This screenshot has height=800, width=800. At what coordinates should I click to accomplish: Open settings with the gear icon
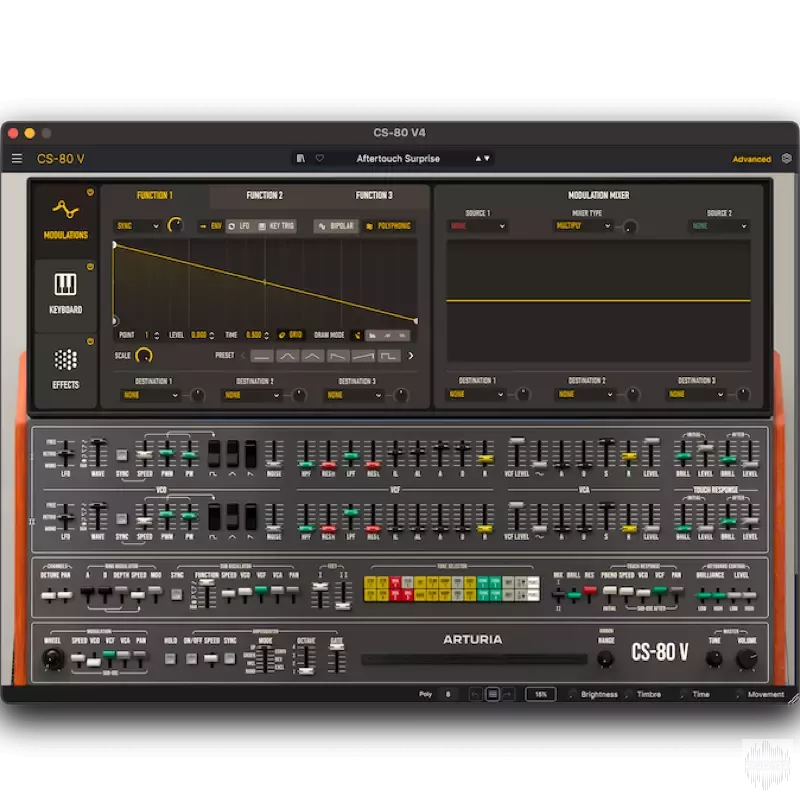(x=786, y=159)
